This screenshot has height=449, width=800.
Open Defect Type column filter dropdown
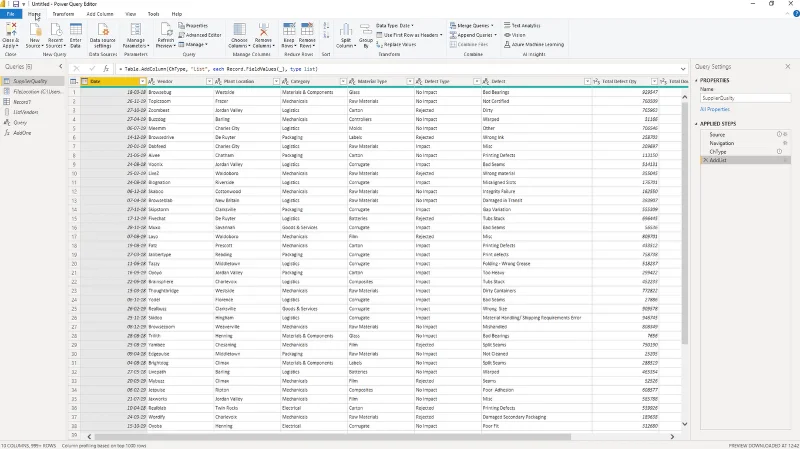[x=477, y=82]
